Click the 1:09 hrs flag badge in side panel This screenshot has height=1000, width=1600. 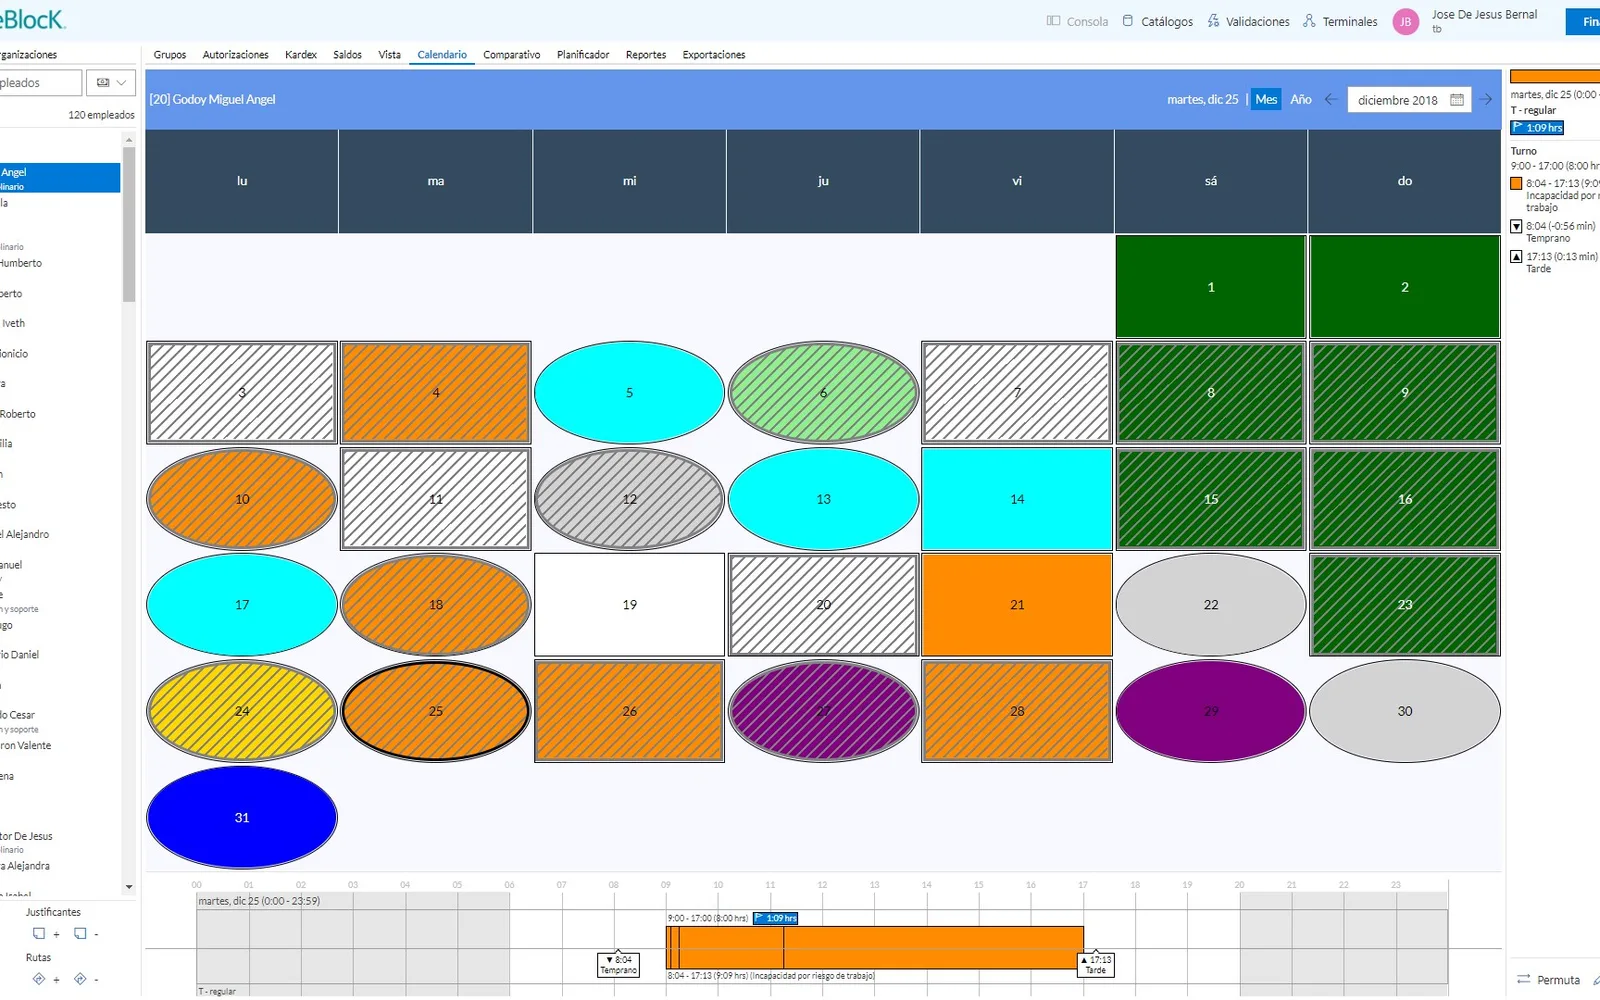[x=1537, y=128]
